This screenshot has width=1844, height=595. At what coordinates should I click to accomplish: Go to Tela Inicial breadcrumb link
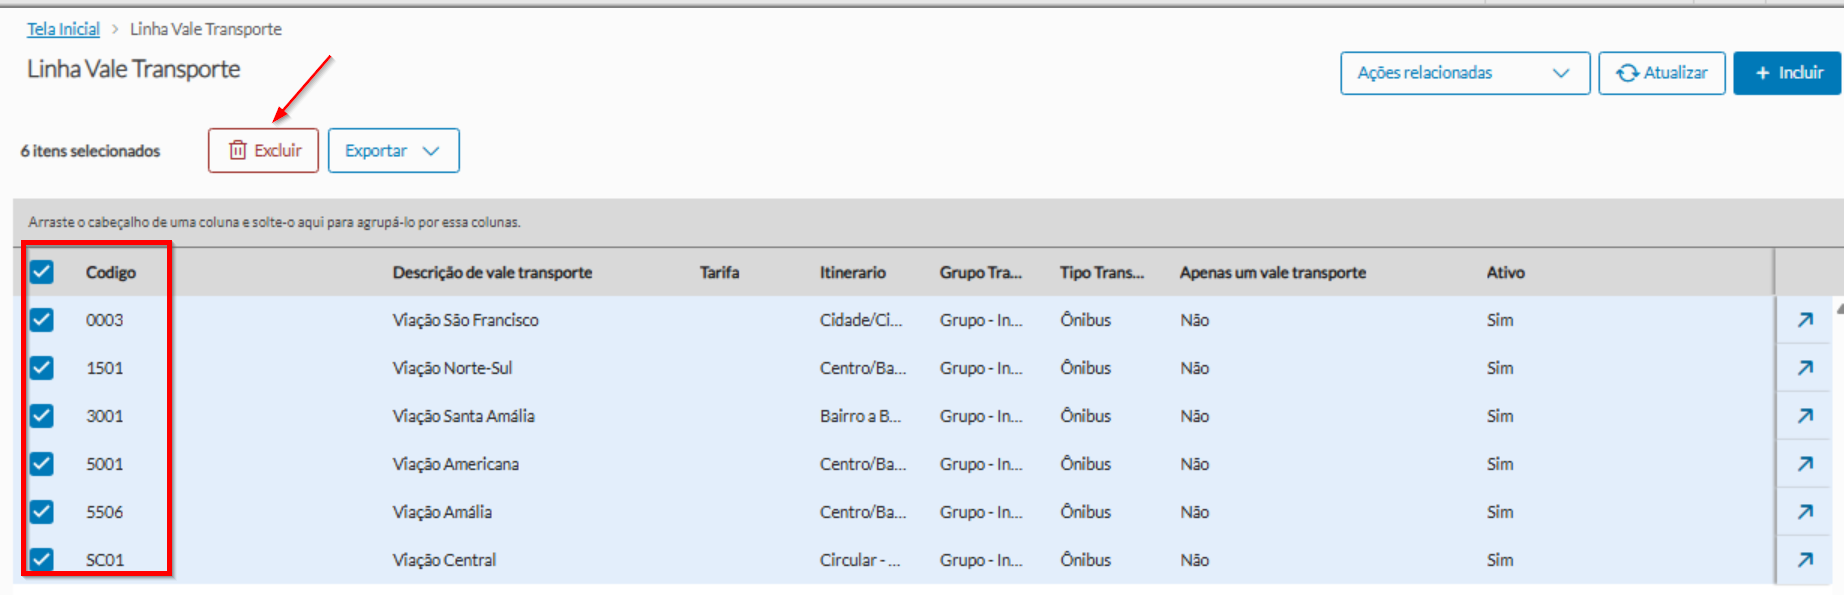pyautogui.click(x=63, y=29)
